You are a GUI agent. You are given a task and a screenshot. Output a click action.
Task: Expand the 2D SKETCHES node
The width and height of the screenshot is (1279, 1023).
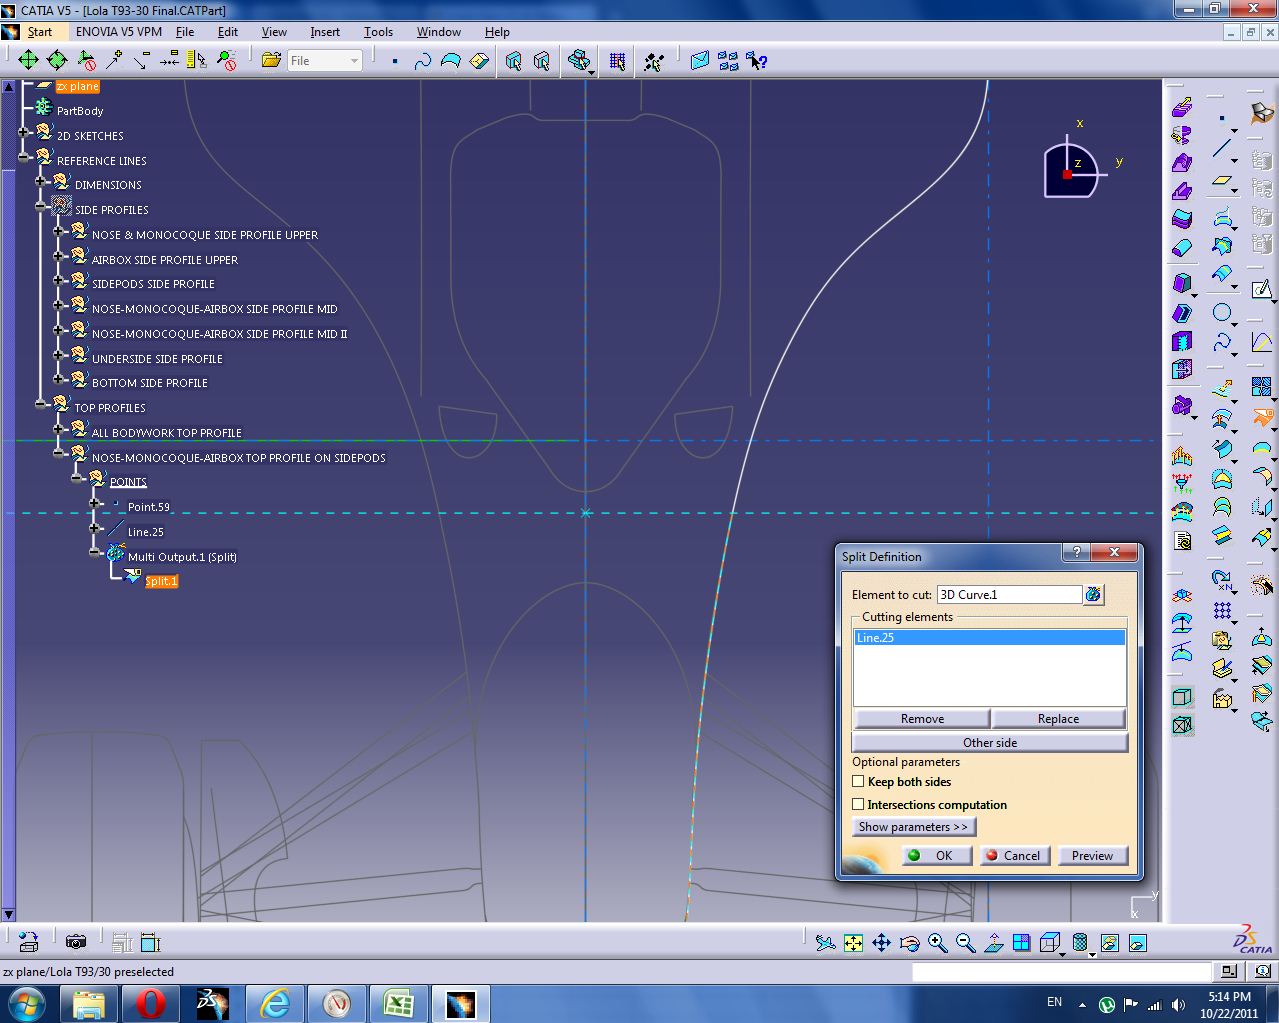coord(24,133)
